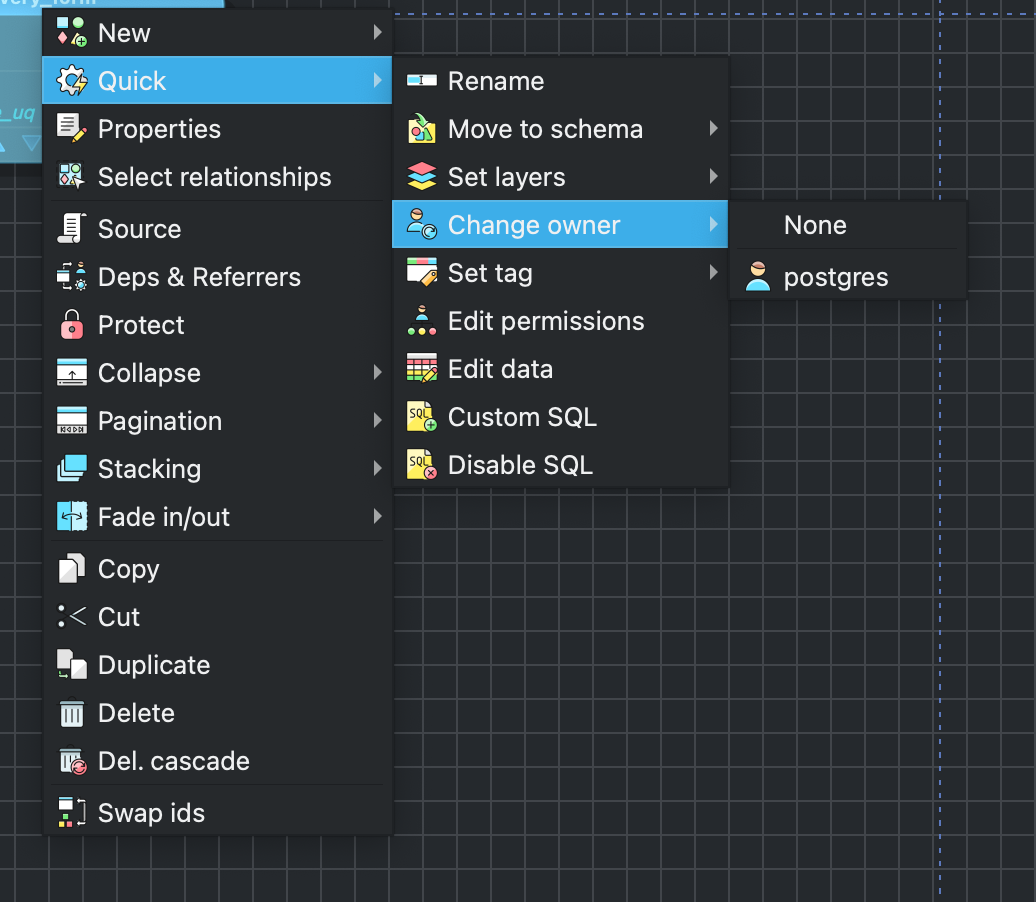Select the Delete trash icon
Viewport: 1036px width, 902px height.
click(x=70, y=713)
